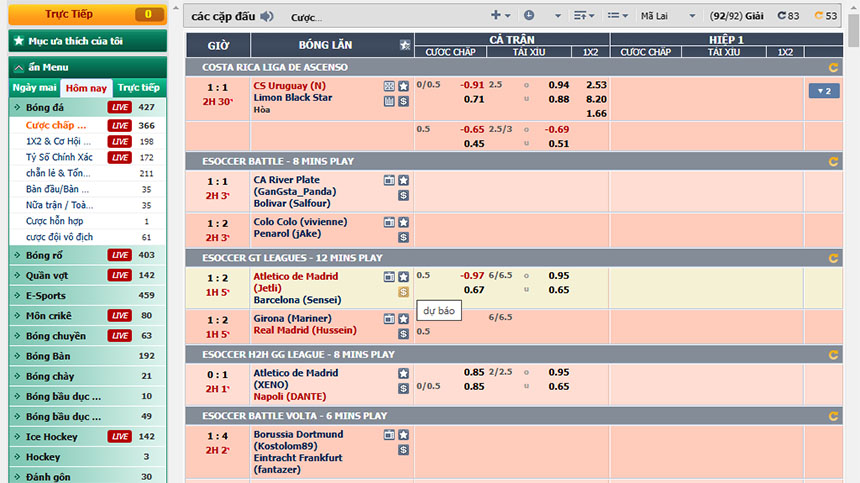The image size is (860, 483).
Task: Click dollar icon for Girona match
Action: tap(404, 334)
